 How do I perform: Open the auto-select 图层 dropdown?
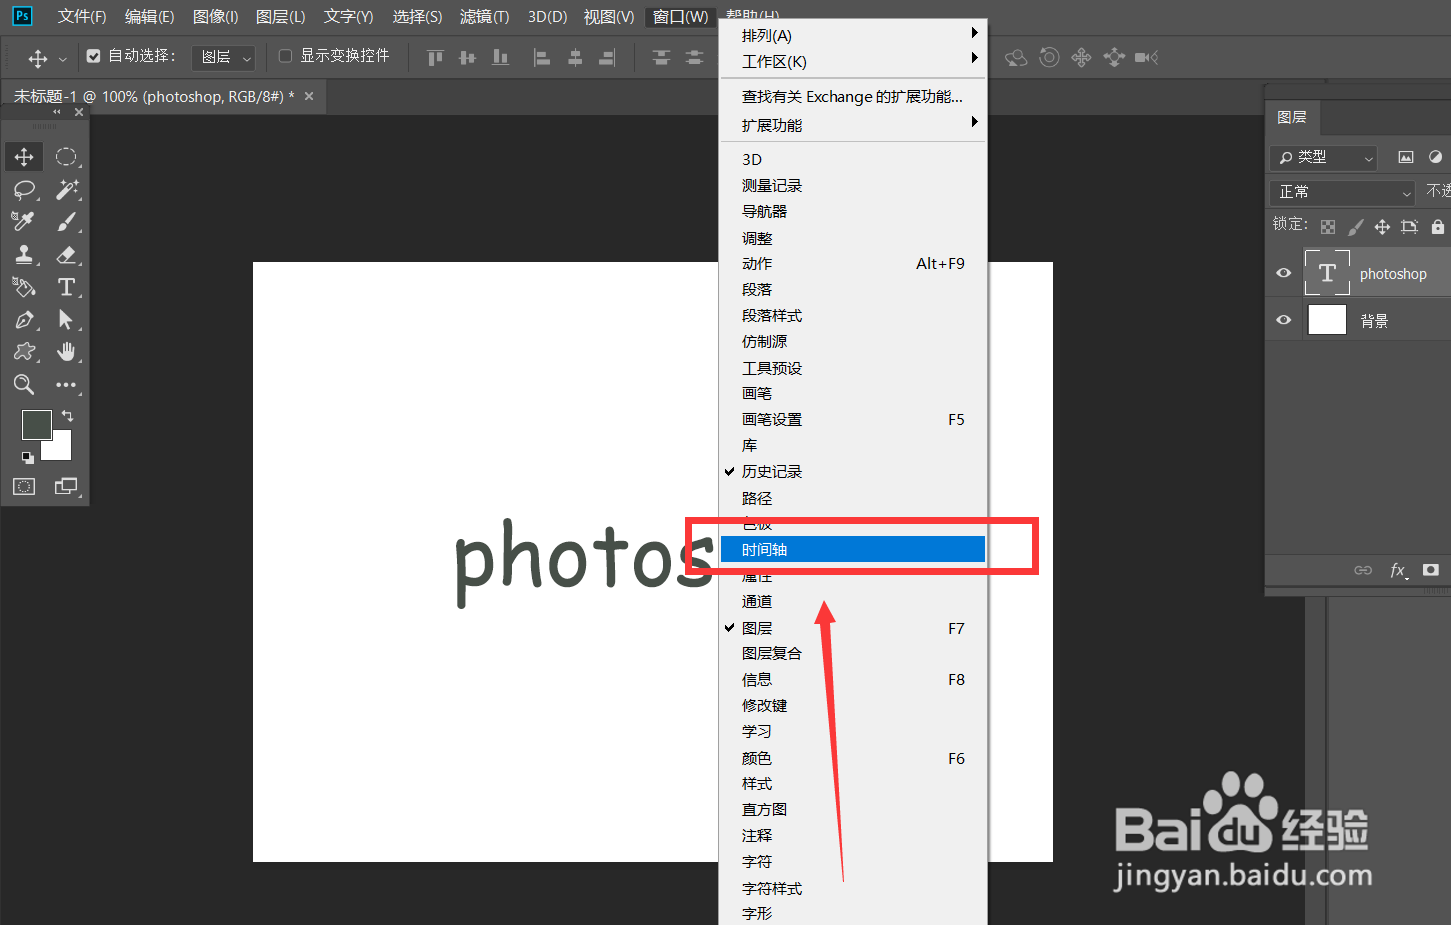tap(223, 57)
